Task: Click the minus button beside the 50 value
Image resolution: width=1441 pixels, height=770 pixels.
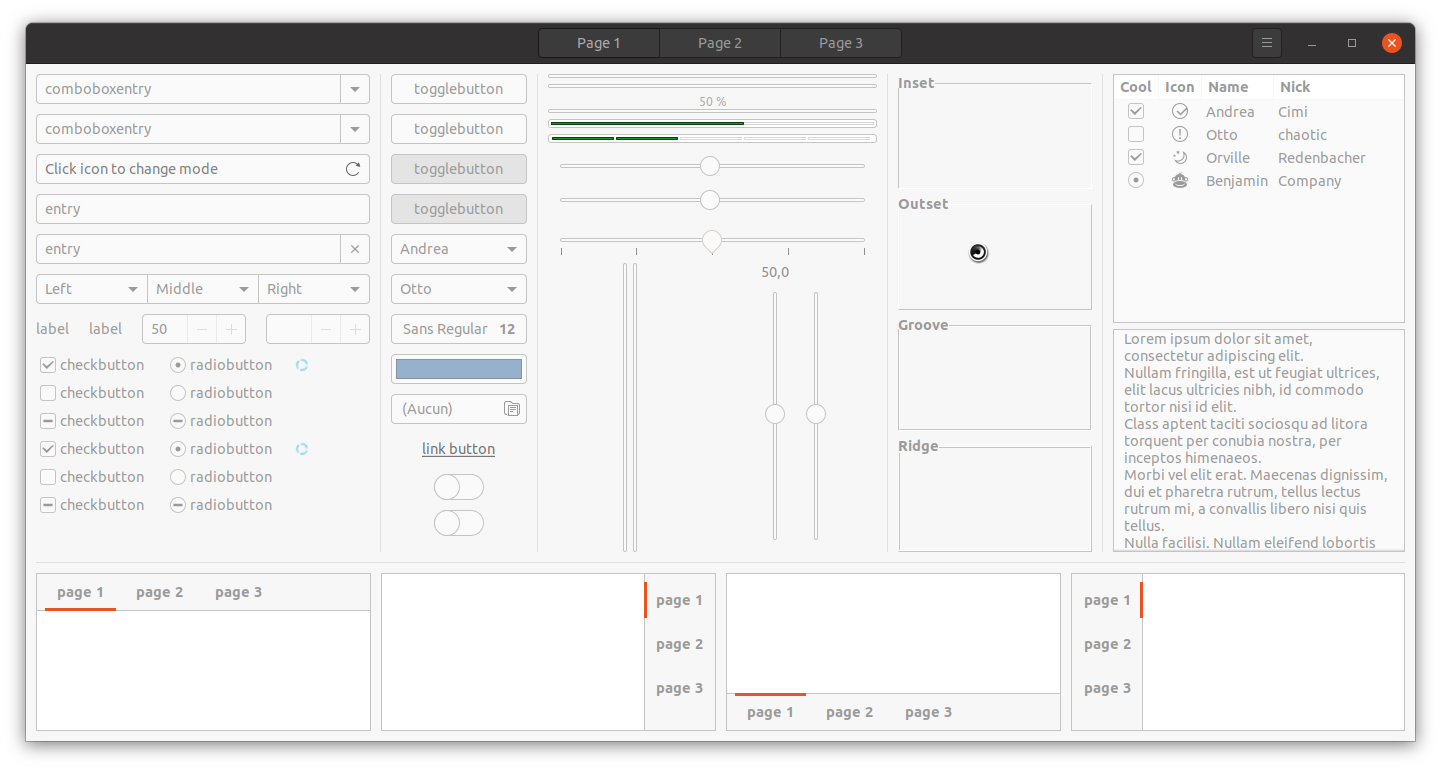Action: click(x=202, y=329)
